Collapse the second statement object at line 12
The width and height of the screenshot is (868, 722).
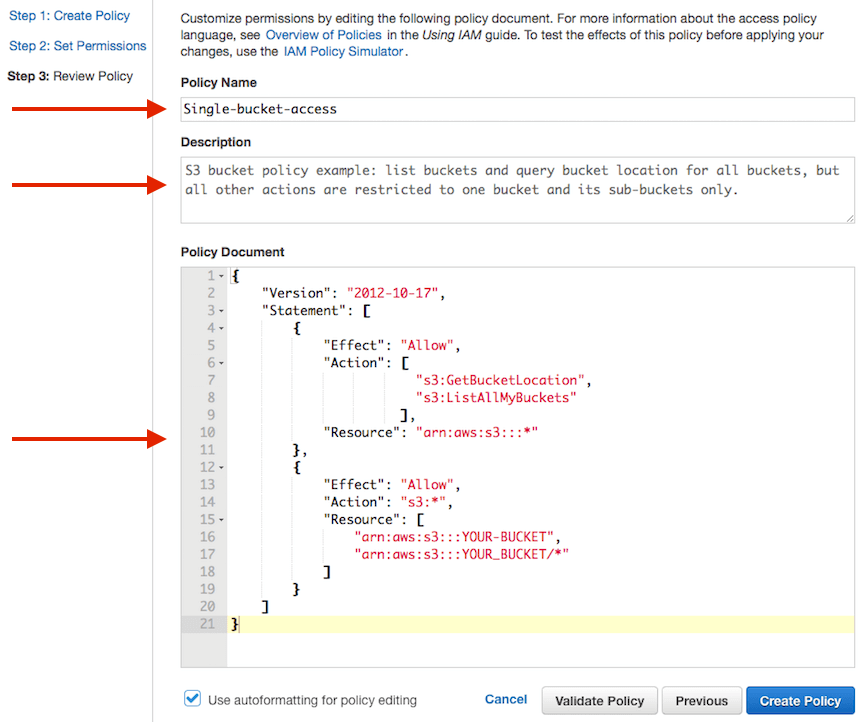221,467
